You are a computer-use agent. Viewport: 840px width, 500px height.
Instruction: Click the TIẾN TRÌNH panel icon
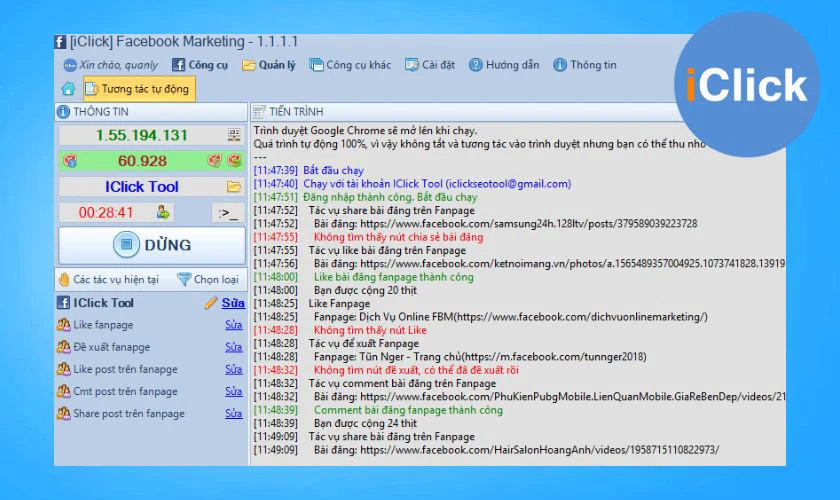(x=259, y=111)
